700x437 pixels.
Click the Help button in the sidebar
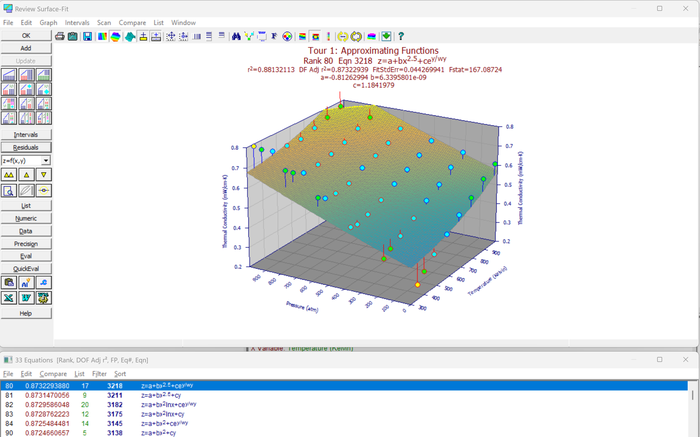click(26, 313)
